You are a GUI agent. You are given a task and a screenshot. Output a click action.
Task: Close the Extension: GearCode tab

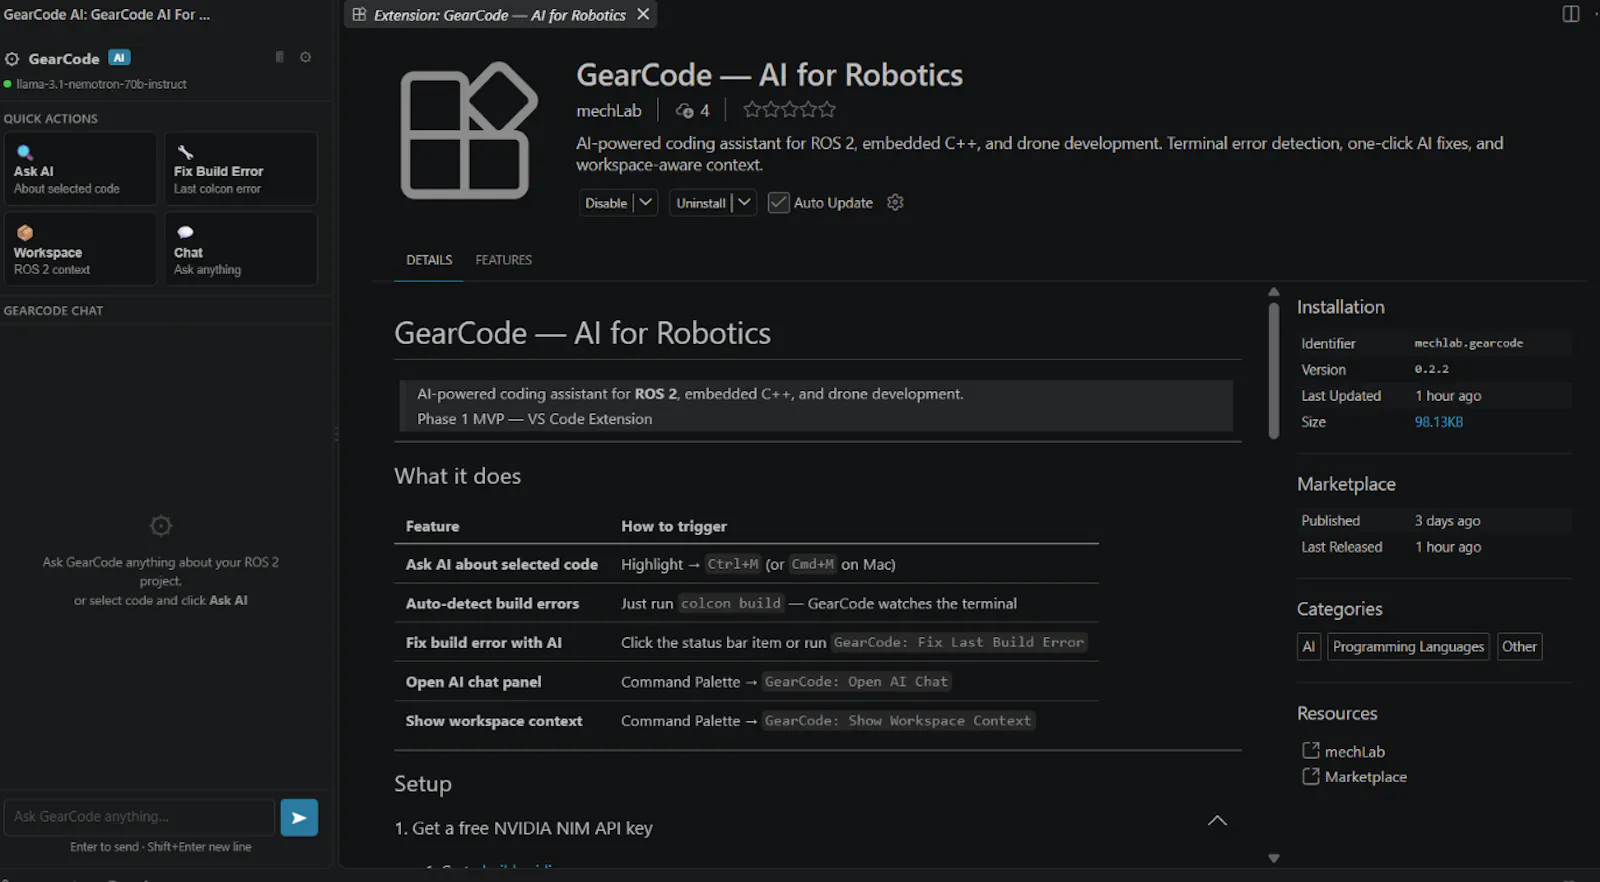(x=643, y=14)
